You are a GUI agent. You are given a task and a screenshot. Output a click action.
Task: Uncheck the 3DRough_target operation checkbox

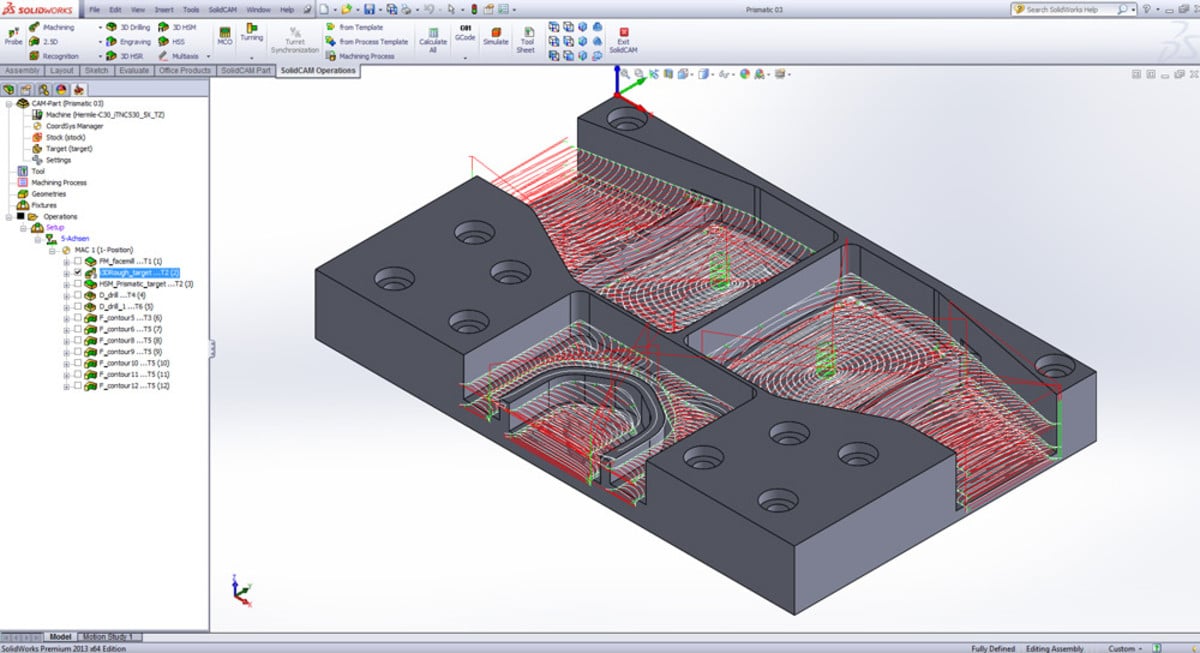pyautogui.click(x=78, y=272)
